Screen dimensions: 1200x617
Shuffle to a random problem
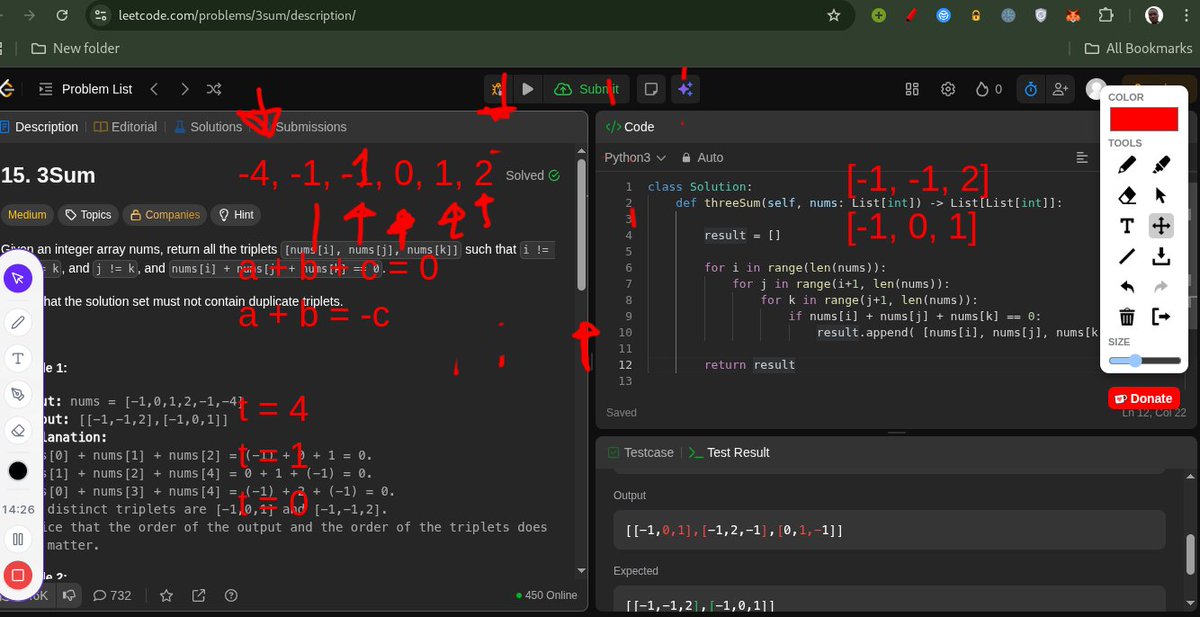214,89
